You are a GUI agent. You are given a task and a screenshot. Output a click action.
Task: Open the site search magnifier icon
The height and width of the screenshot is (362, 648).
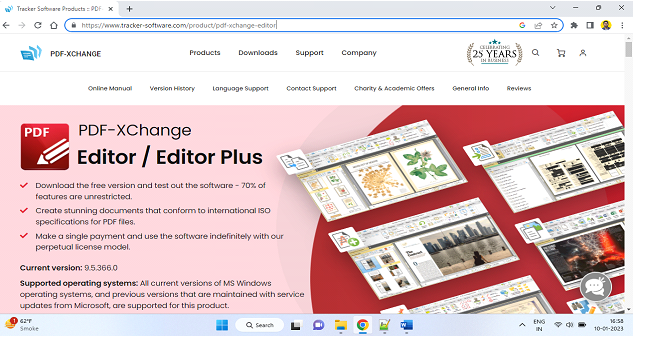click(x=535, y=53)
